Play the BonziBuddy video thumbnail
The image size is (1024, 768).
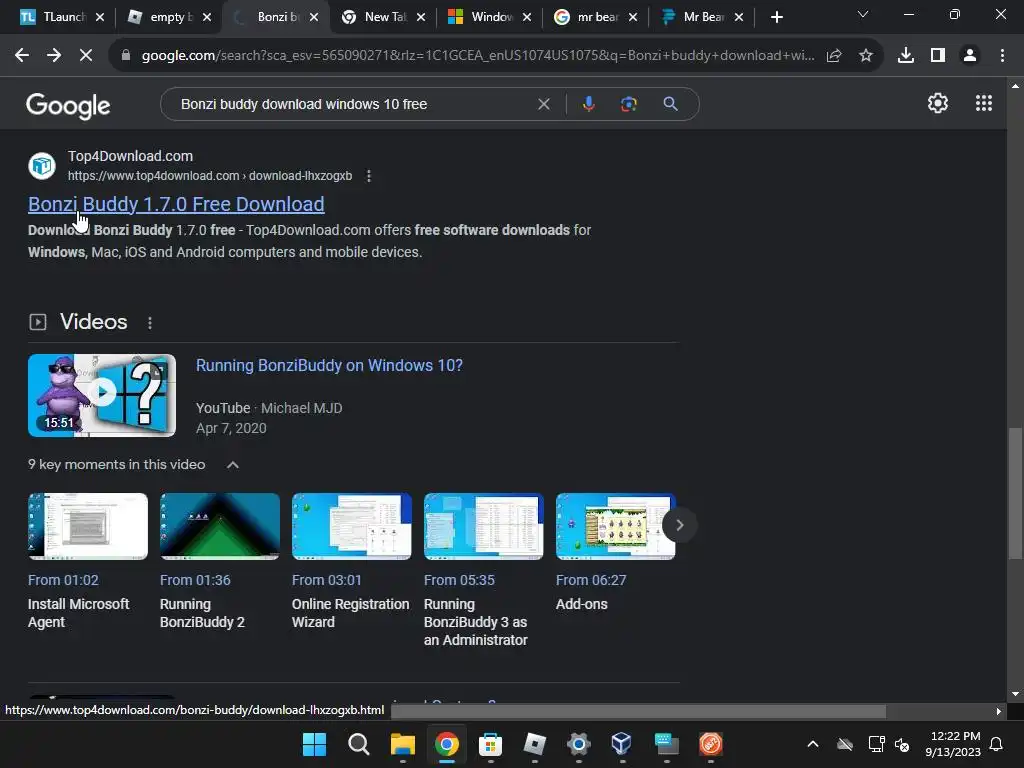pos(102,395)
